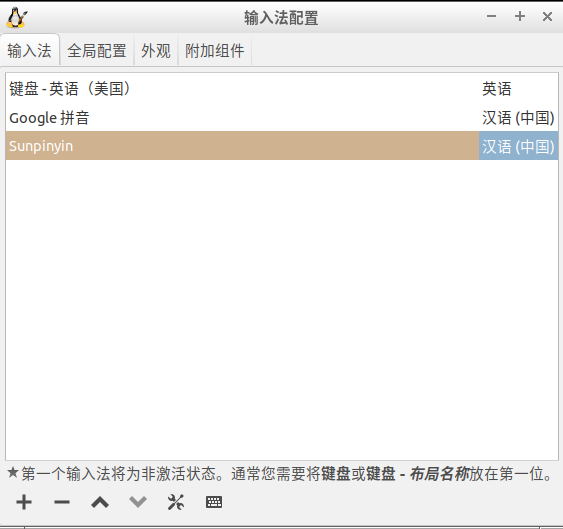
Task: Open the 附加组件 tab
Action: pos(215,50)
